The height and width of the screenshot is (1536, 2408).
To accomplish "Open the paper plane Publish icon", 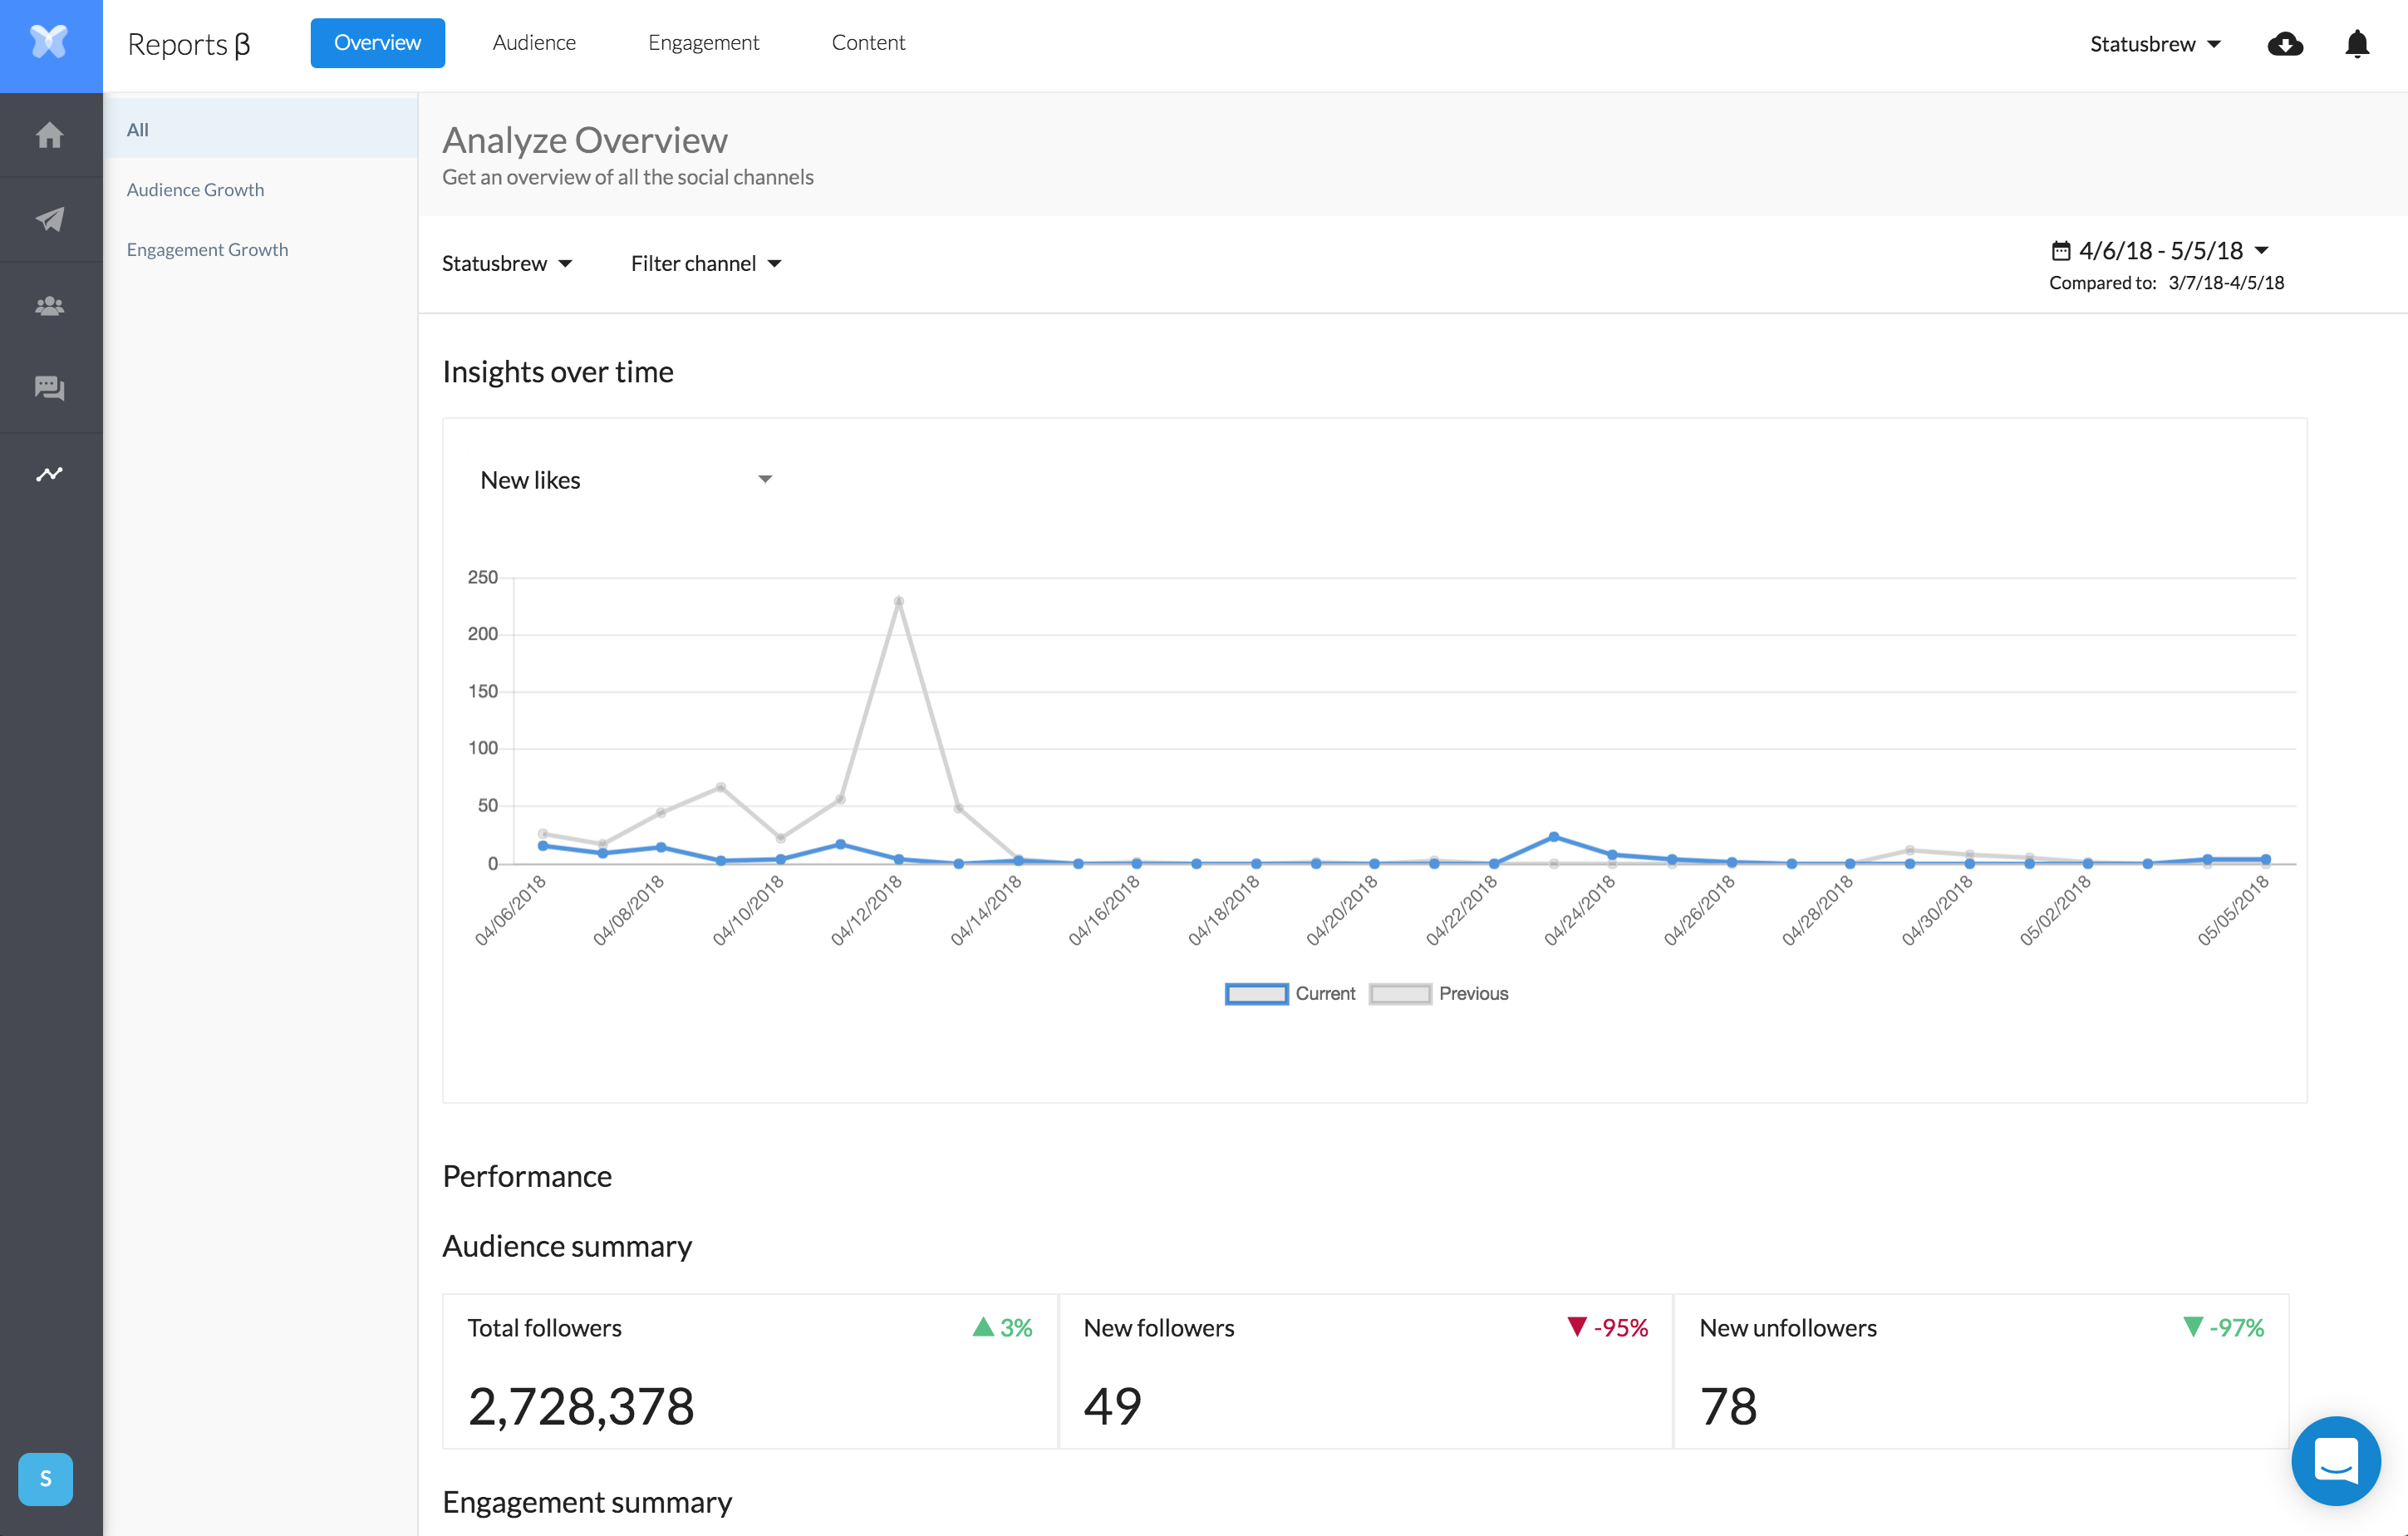I will (x=50, y=219).
